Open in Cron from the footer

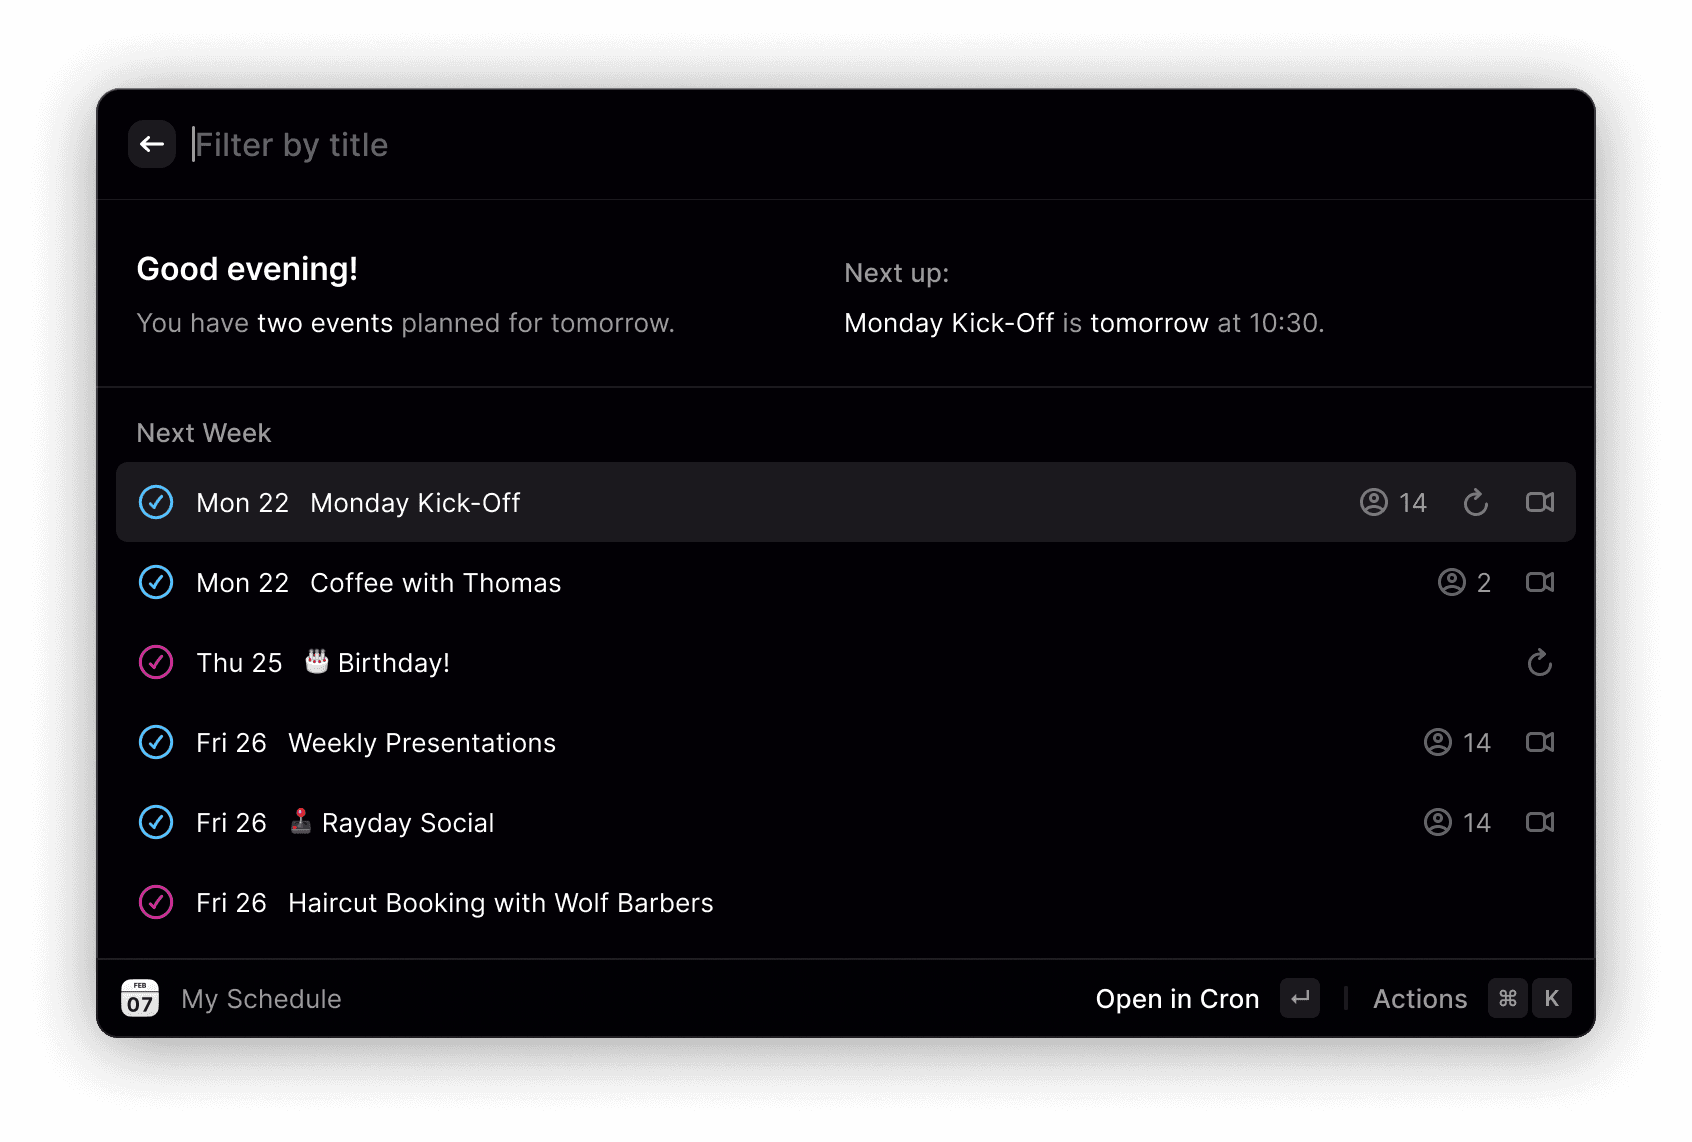[1177, 998]
